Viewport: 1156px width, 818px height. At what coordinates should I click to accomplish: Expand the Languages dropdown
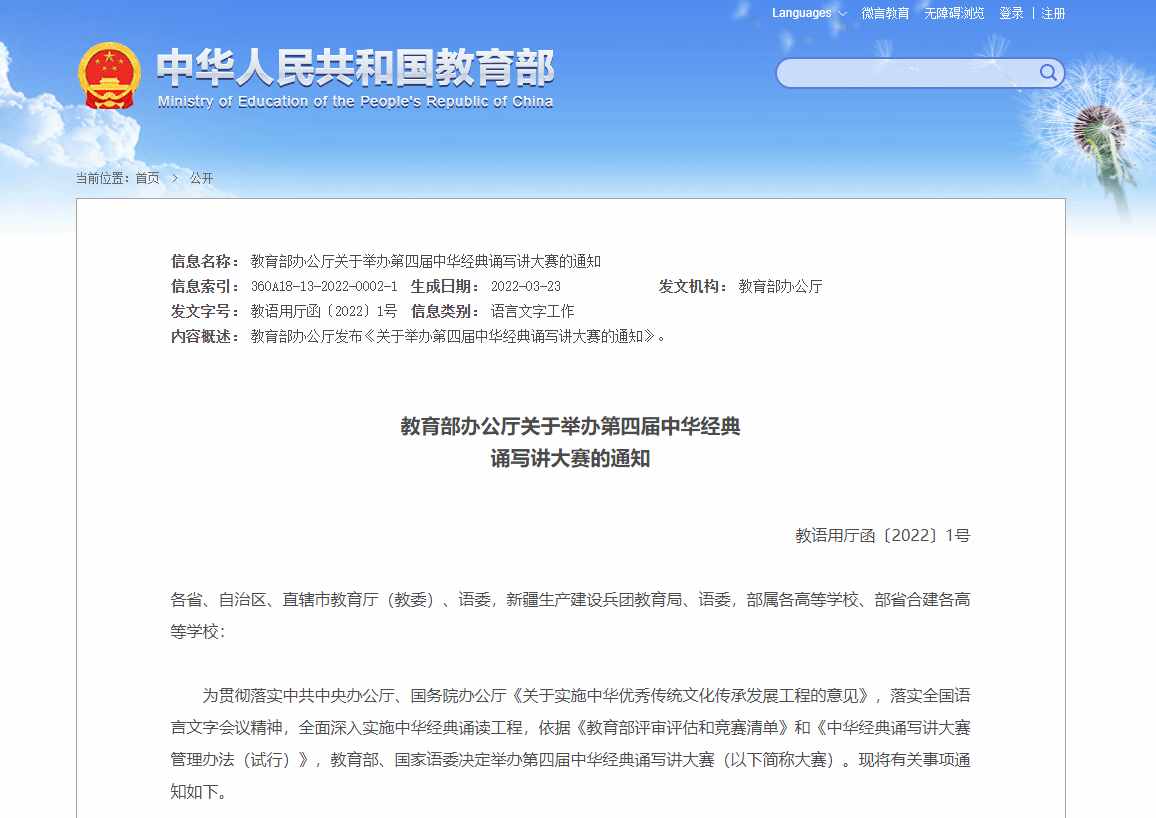point(809,13)
